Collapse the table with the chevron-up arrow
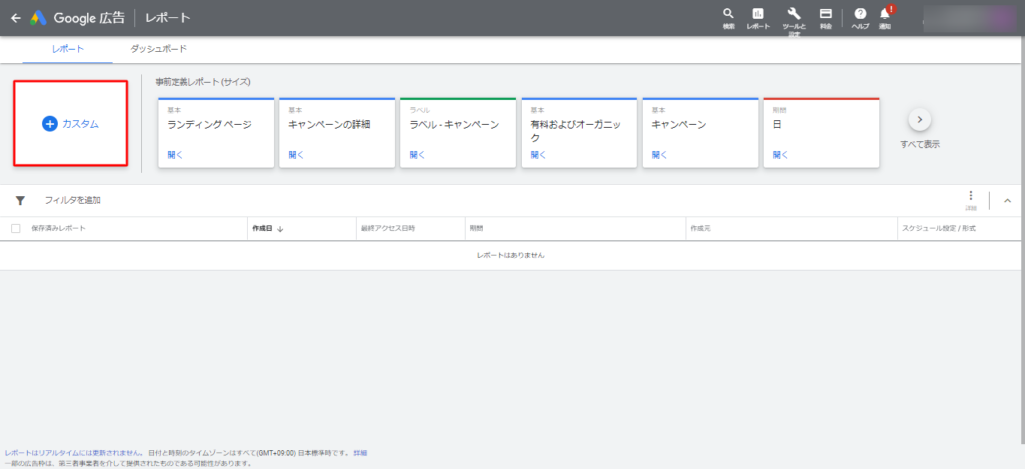This screenshot has width=1025, height=469. coord(1007,201)
